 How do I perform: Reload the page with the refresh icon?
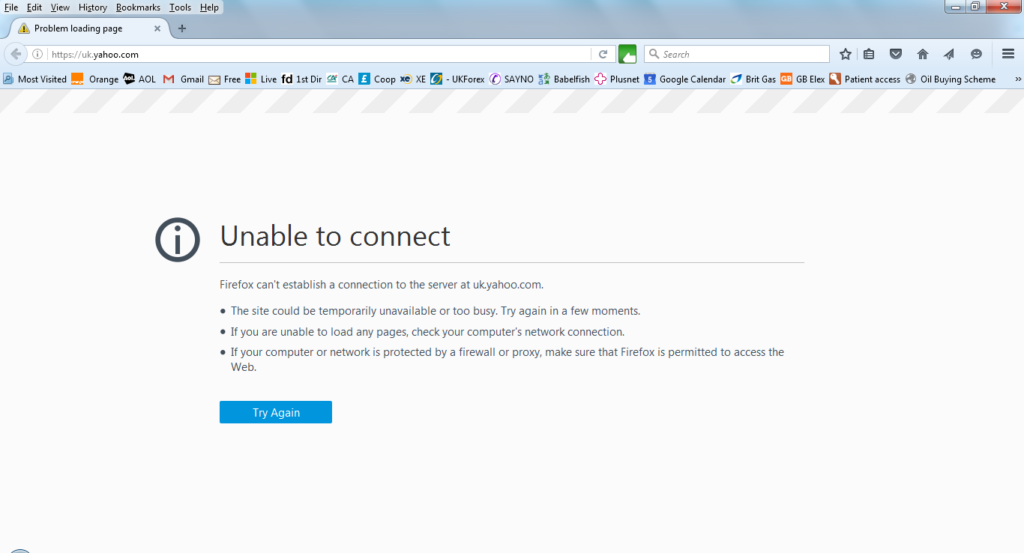coord(603,54)
